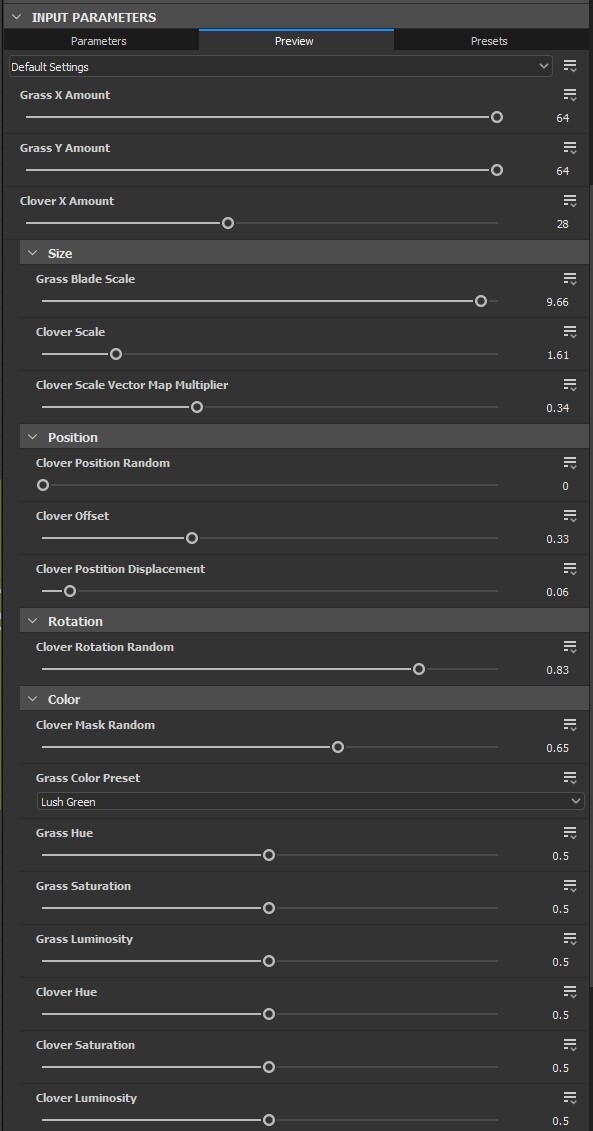Open options icon for Grass Color Preset
The width and height of the screenshot is (593, 1131).
(570, 778)
